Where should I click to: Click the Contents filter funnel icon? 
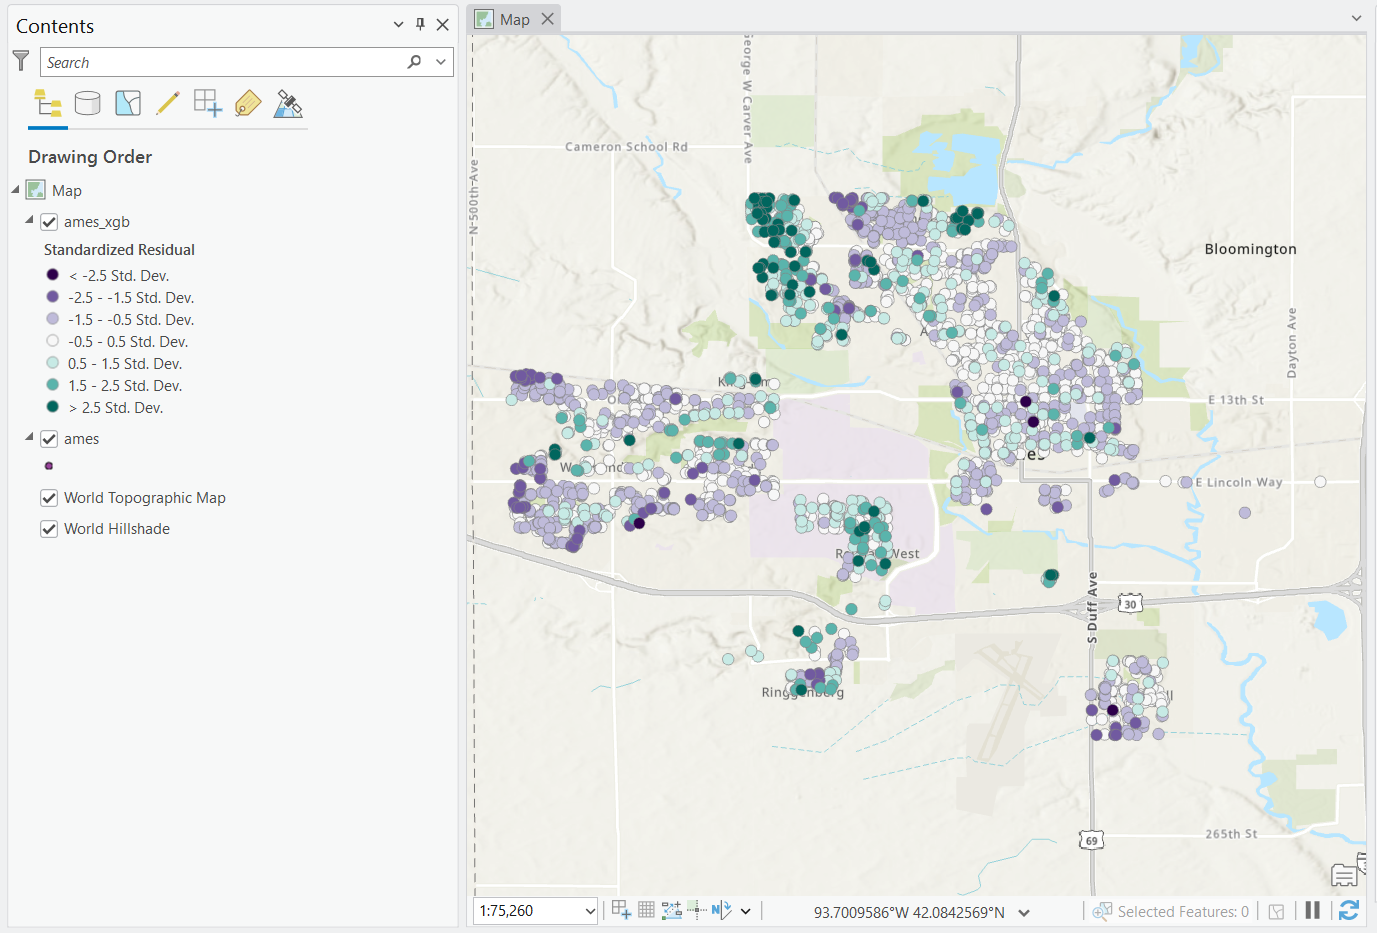(x=21, y=60)
